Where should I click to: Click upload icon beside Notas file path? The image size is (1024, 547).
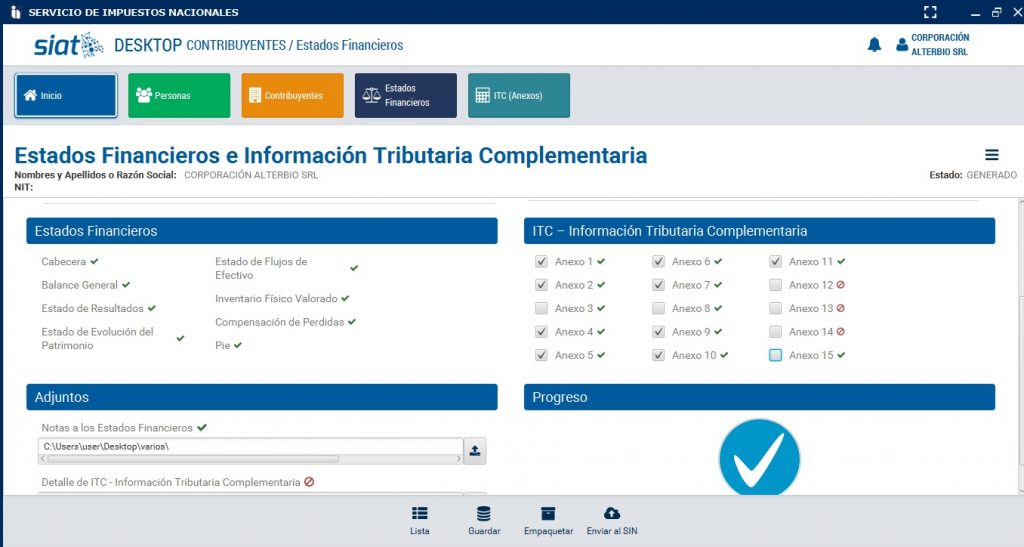[x=475, y=451]
